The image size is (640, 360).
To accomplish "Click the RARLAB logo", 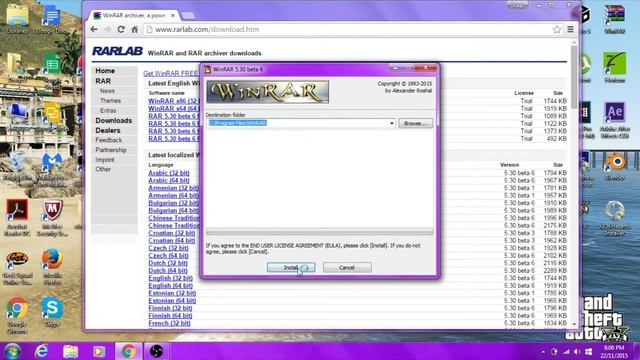I will click(117, 51).
